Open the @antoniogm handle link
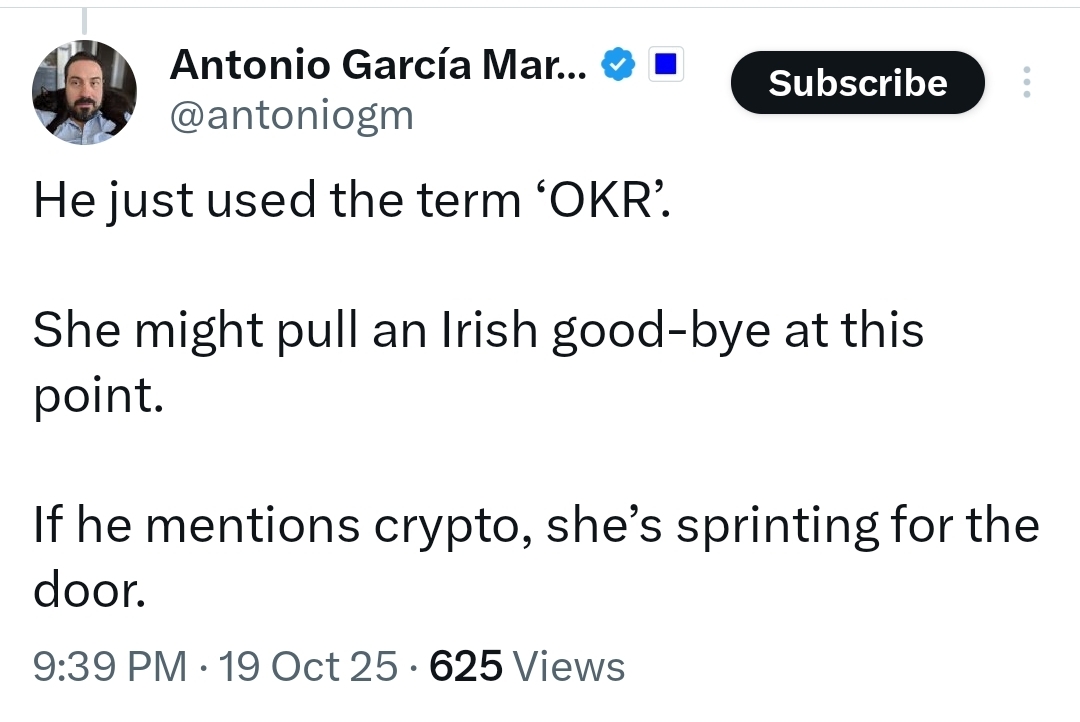 click(291, 115)
